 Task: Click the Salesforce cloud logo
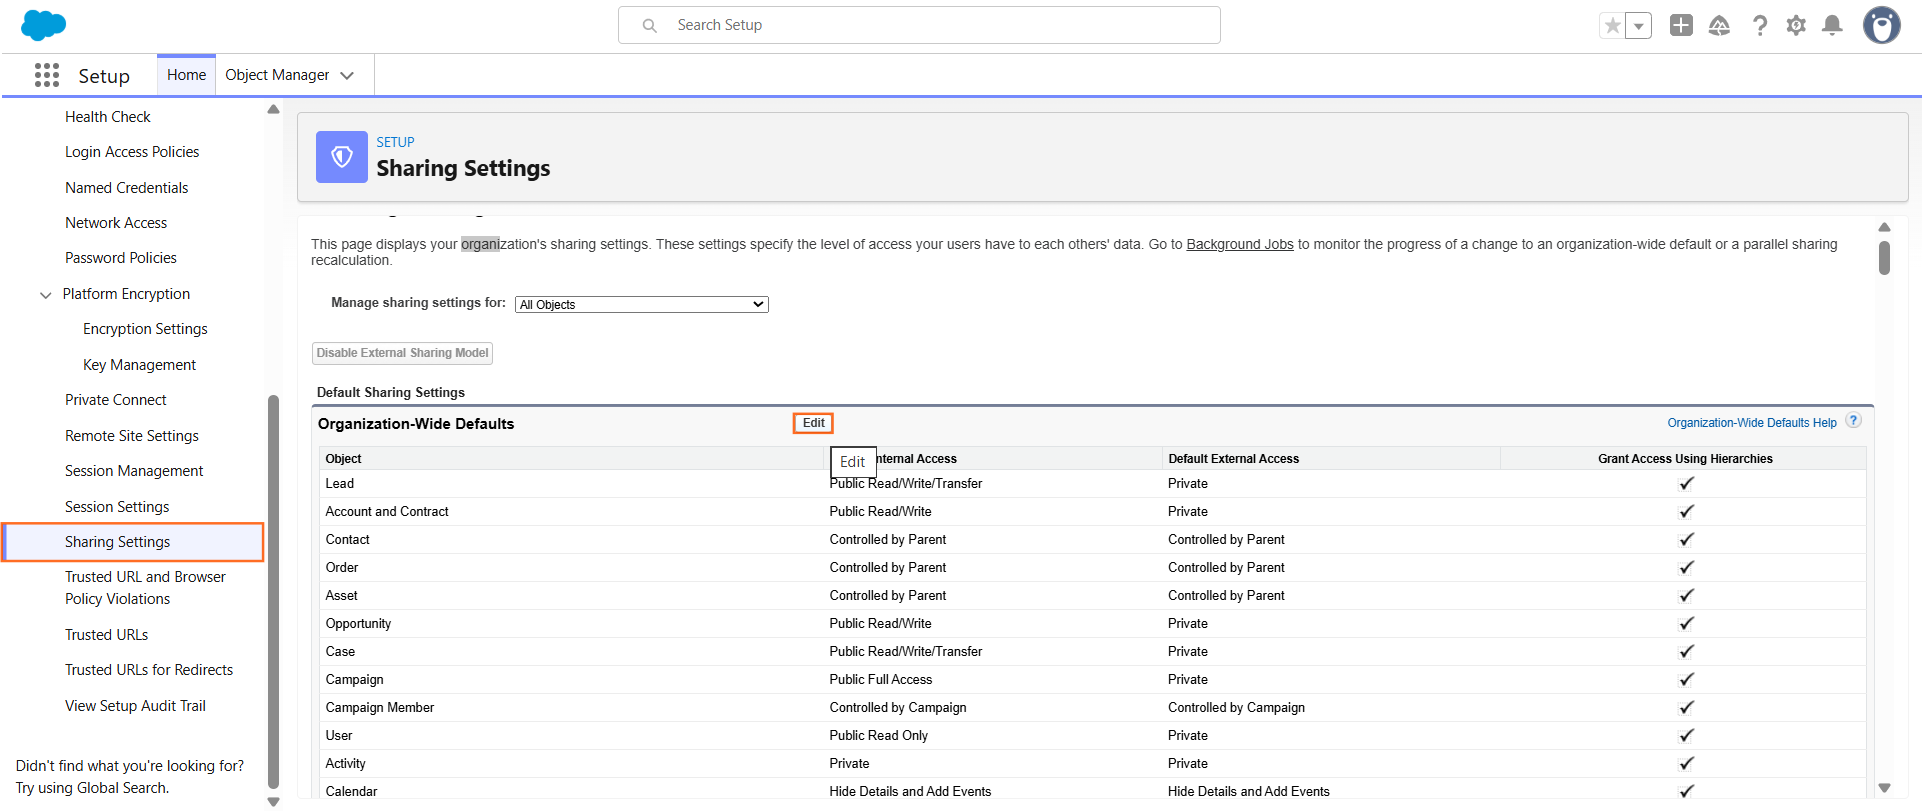click(x=43, y=25)
